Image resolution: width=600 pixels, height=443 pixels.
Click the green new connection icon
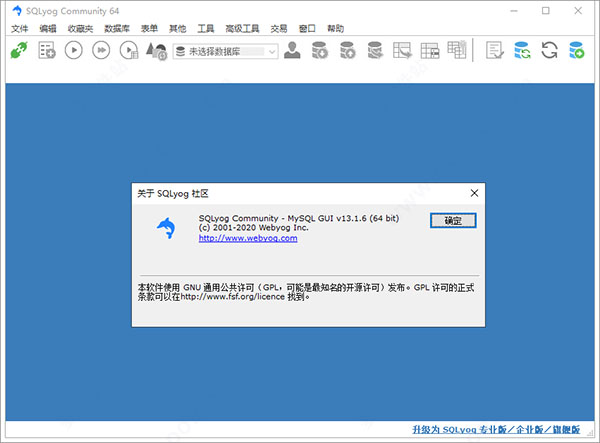pos(18,50)
